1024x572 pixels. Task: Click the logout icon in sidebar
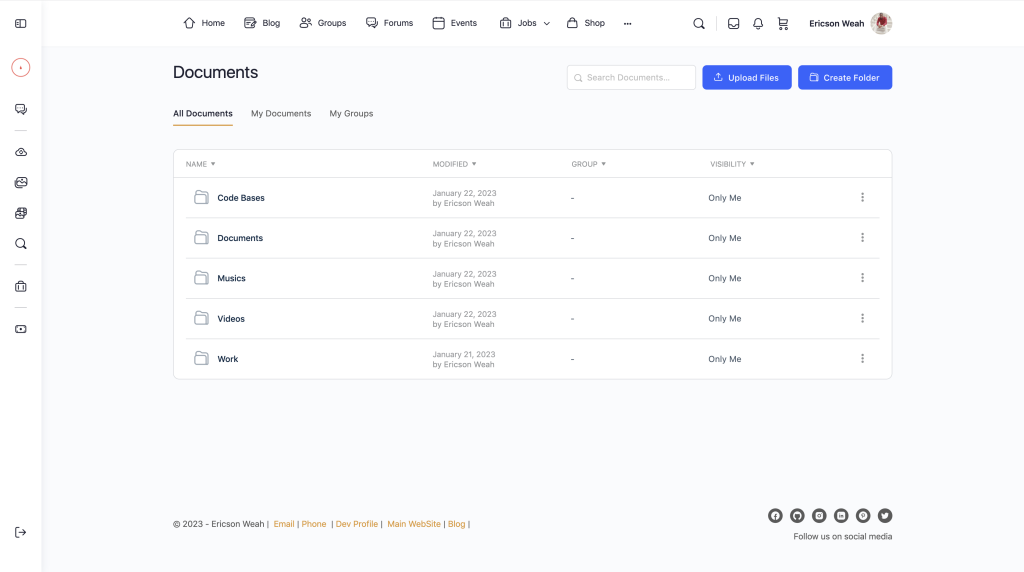pyautogui.click(x=20, y=532)
